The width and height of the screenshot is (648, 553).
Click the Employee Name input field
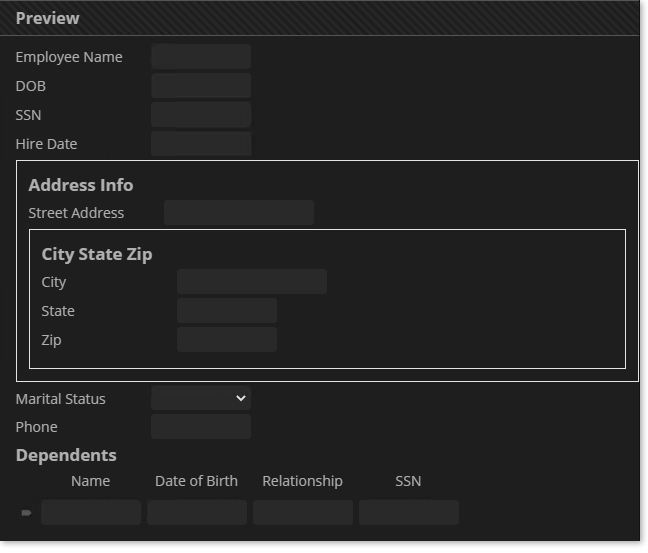point(201,57)
